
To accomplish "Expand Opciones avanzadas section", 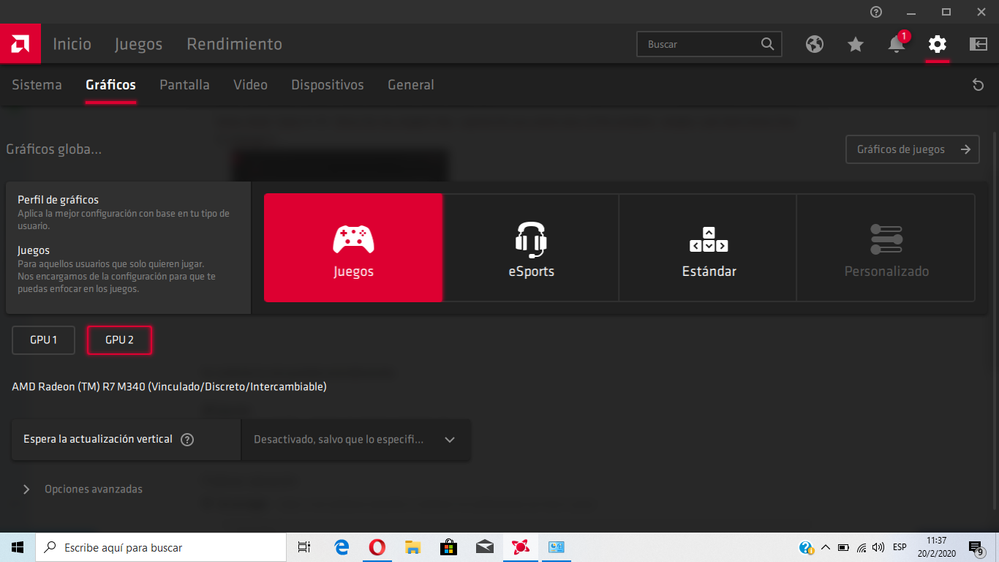I will tap(83, 489).
